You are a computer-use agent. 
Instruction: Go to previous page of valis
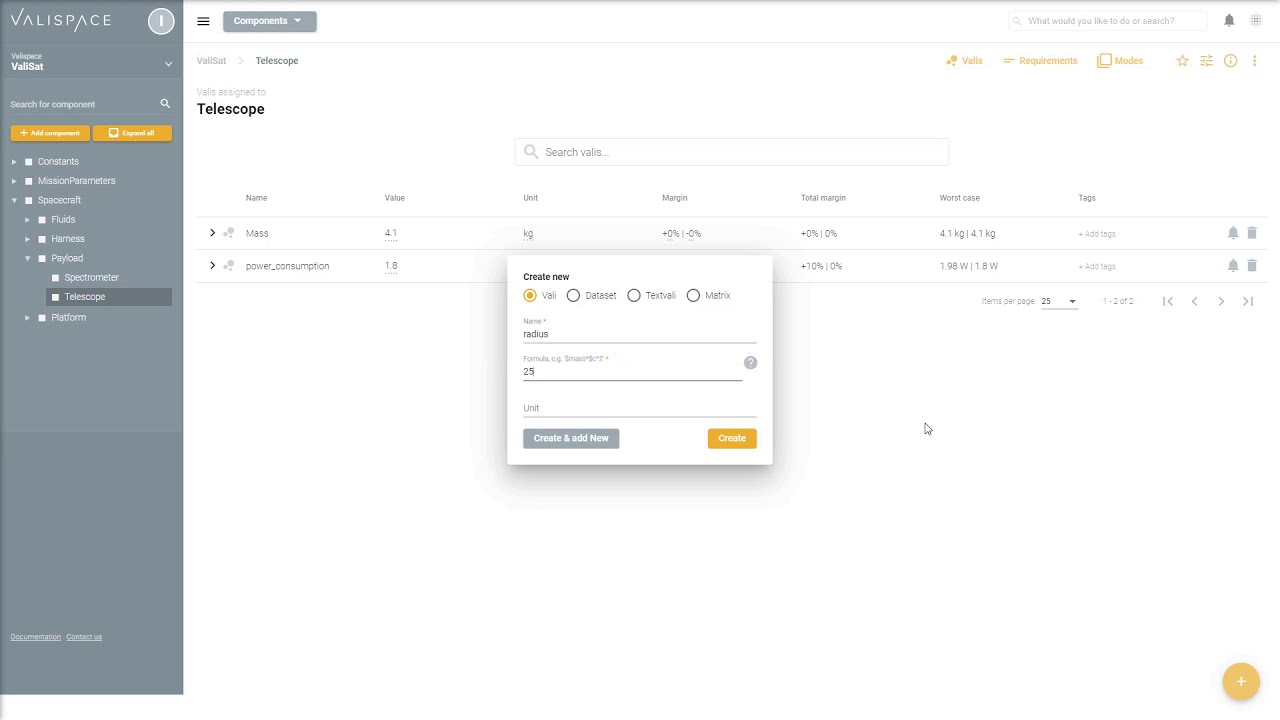tap(1194, 301)
